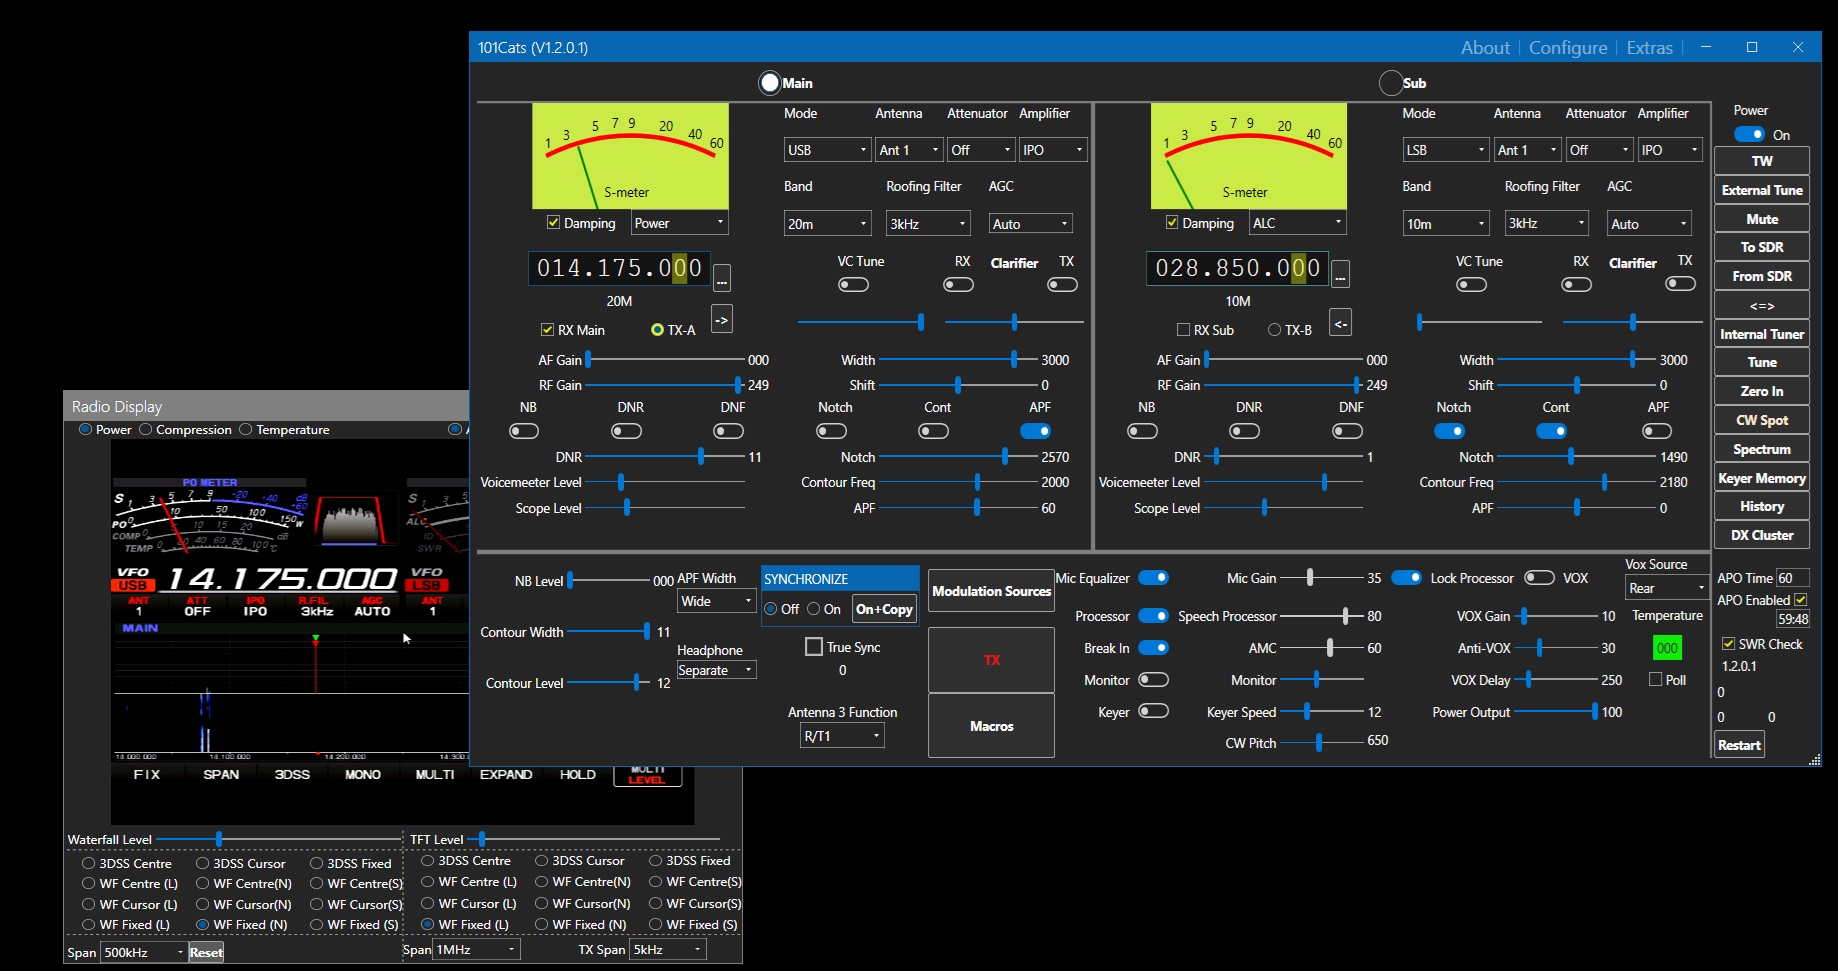The height and width of the screenshot is (971, 1838).
Task: Click the Keyer Memory button
Action: [1762, 479]
